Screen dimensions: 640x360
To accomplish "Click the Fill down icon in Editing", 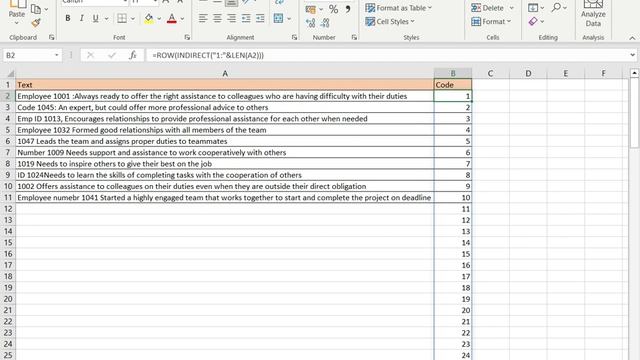I will click(x=533, y=8).
